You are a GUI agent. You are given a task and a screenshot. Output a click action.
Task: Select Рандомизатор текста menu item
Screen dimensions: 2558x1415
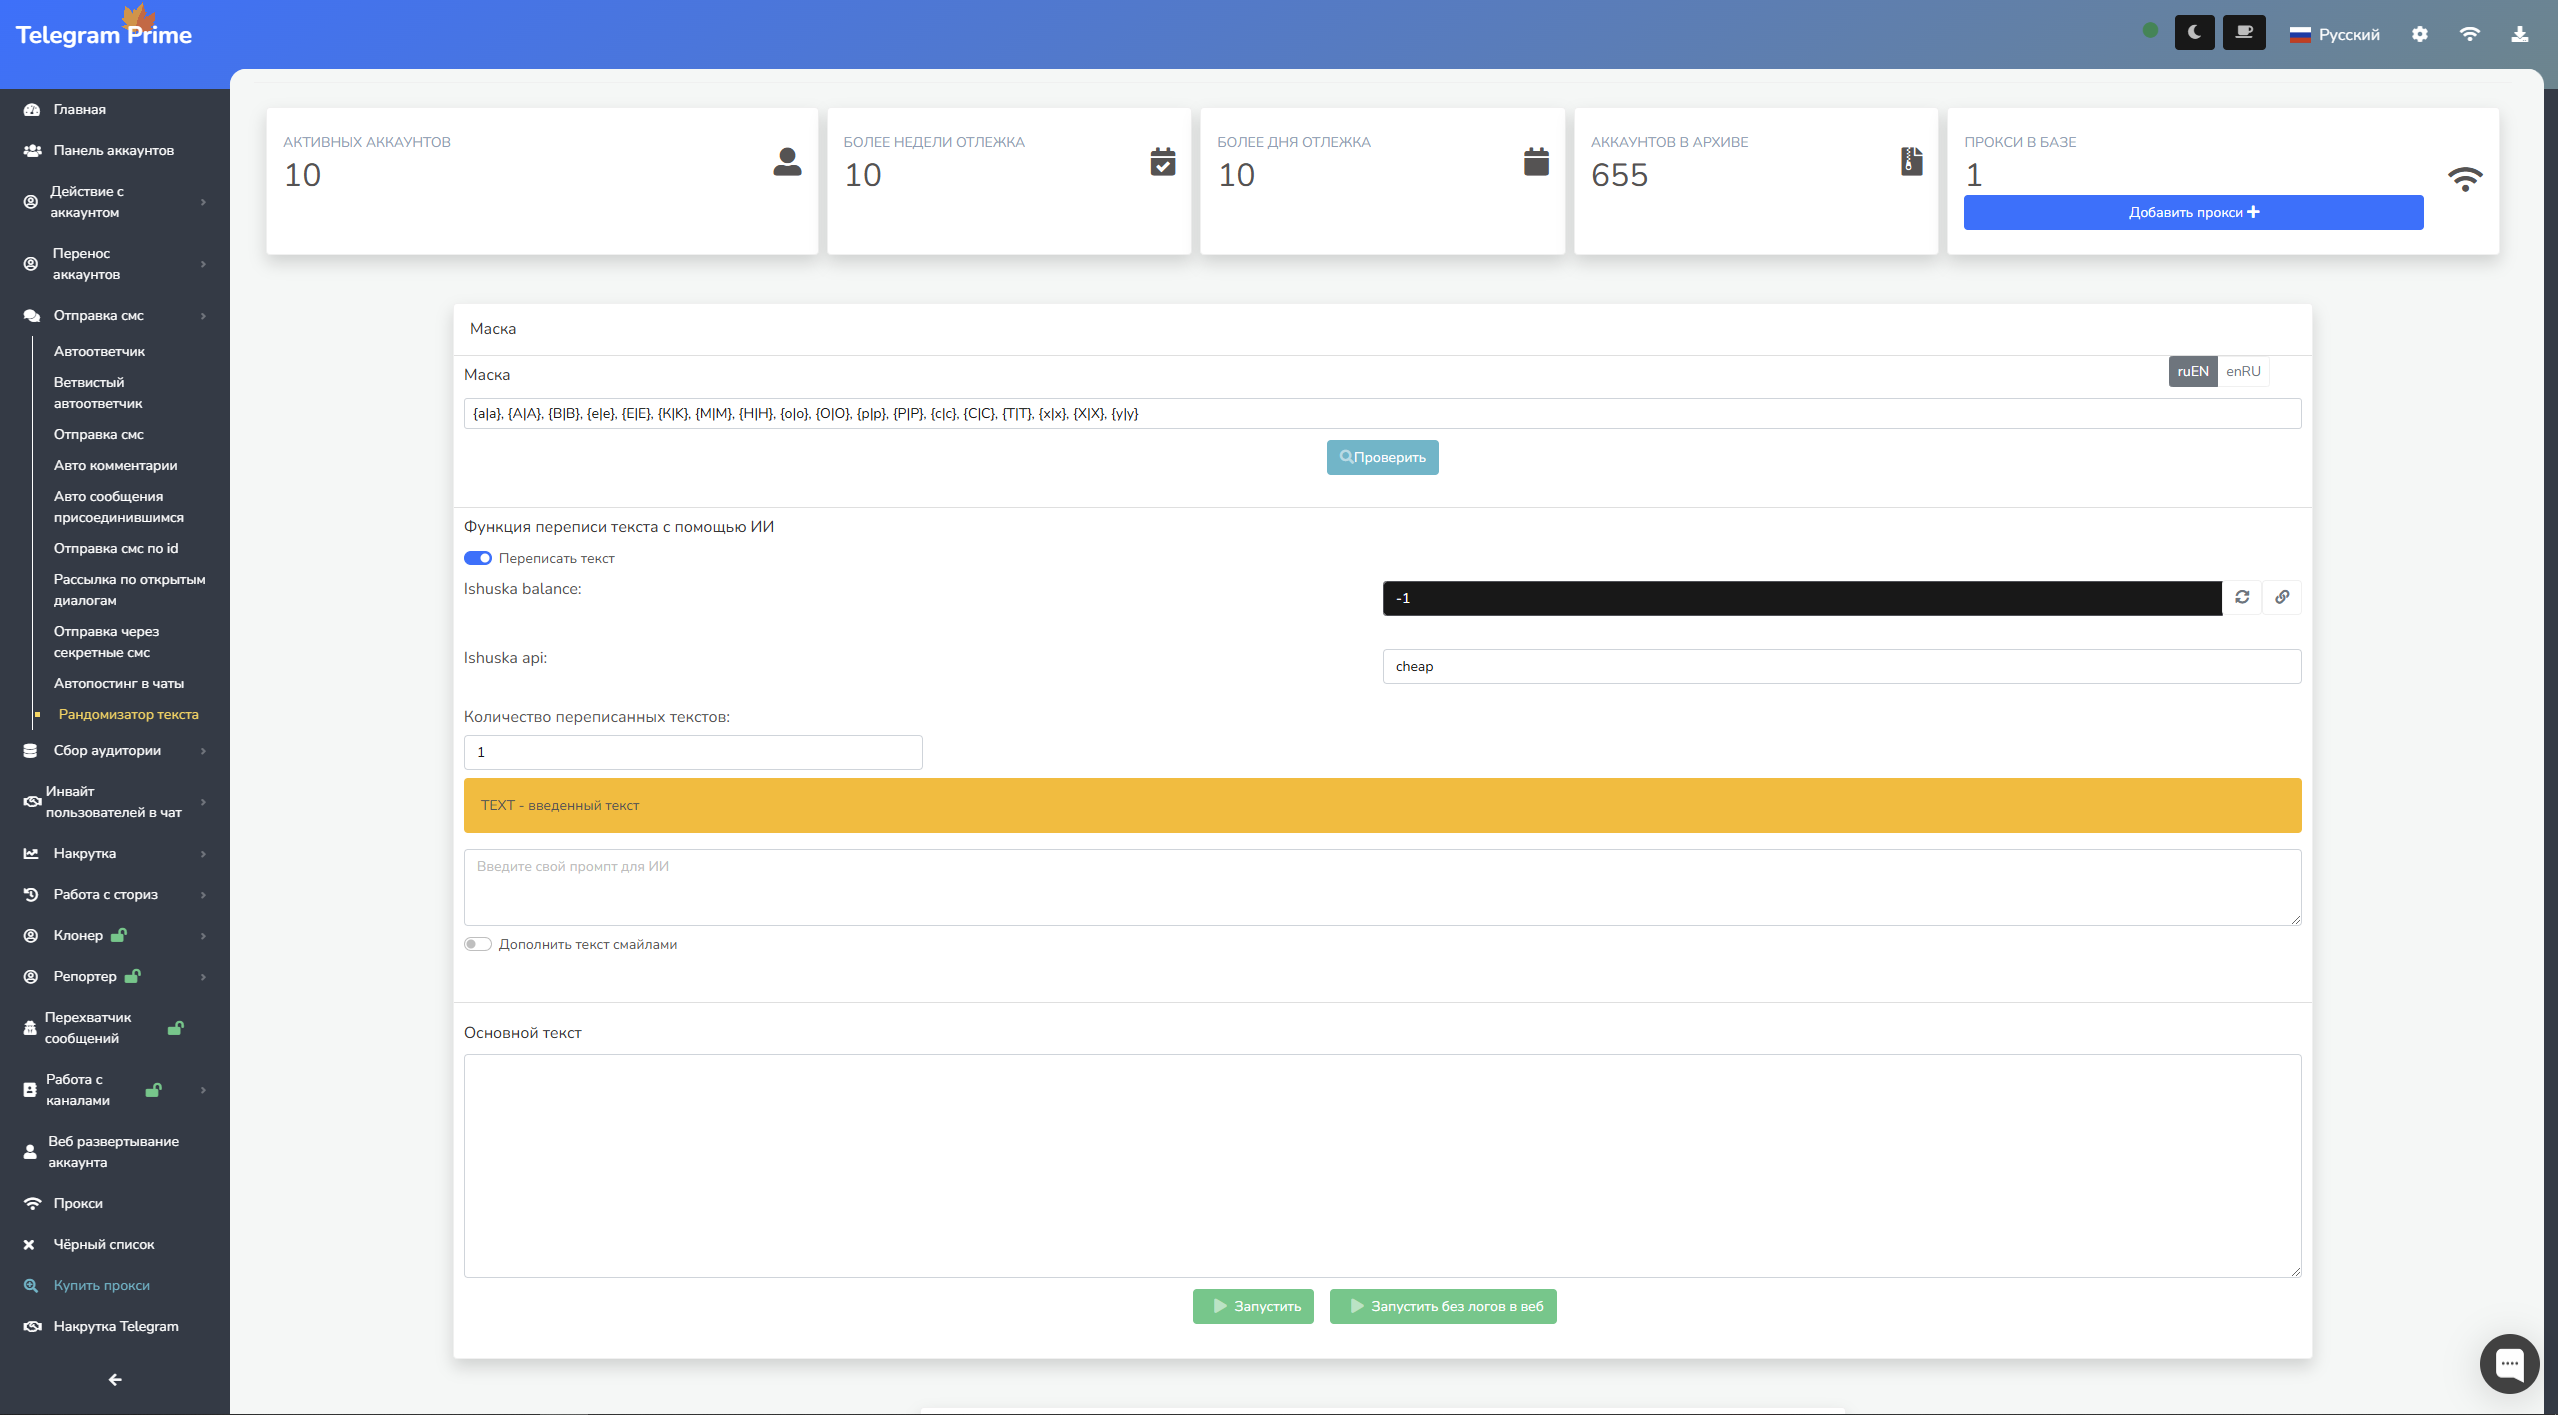pos(128,715)
